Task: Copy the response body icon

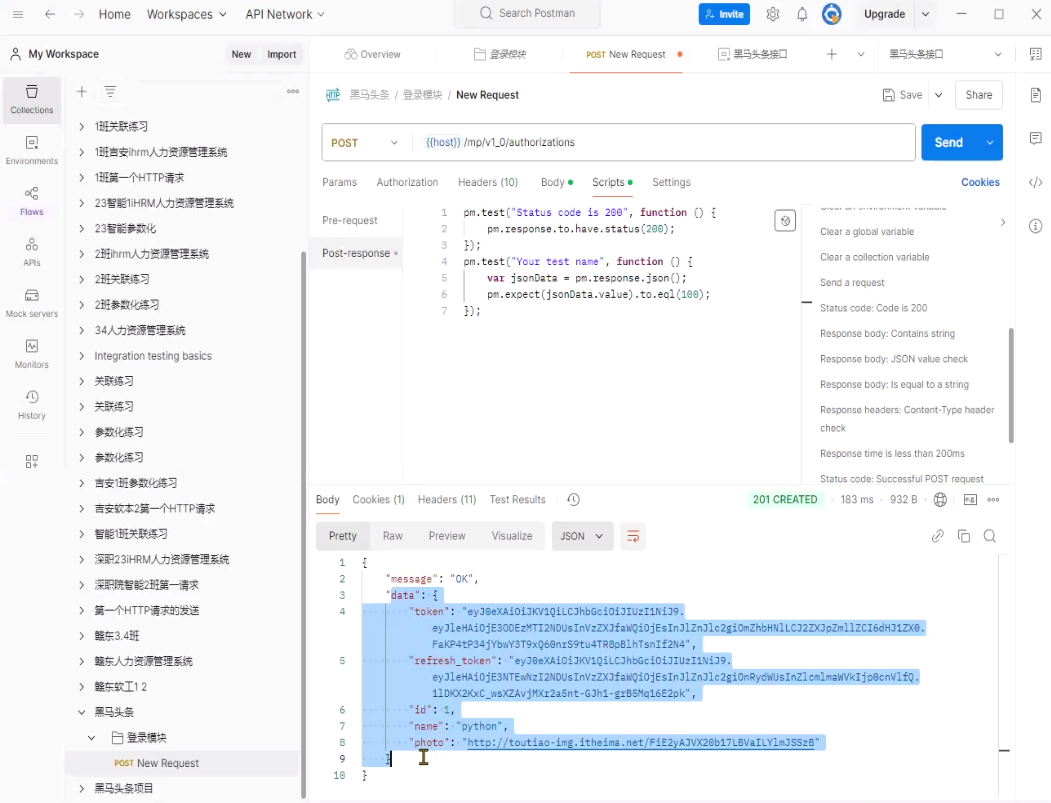Action: 964,536
